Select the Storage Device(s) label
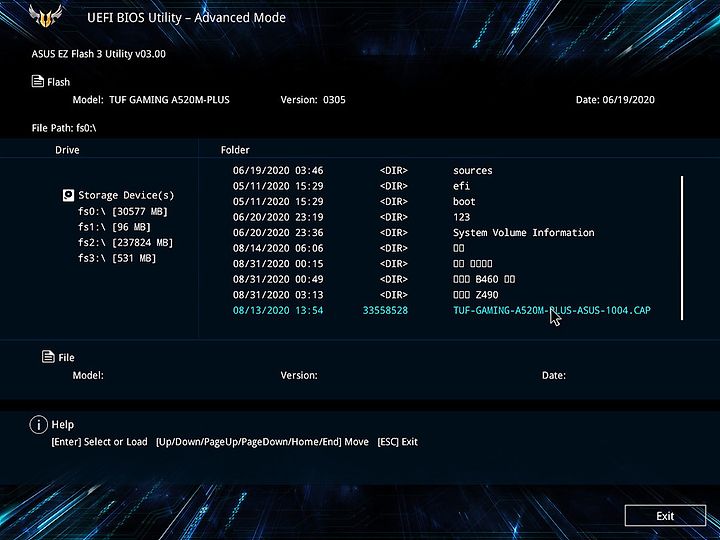 126,195
